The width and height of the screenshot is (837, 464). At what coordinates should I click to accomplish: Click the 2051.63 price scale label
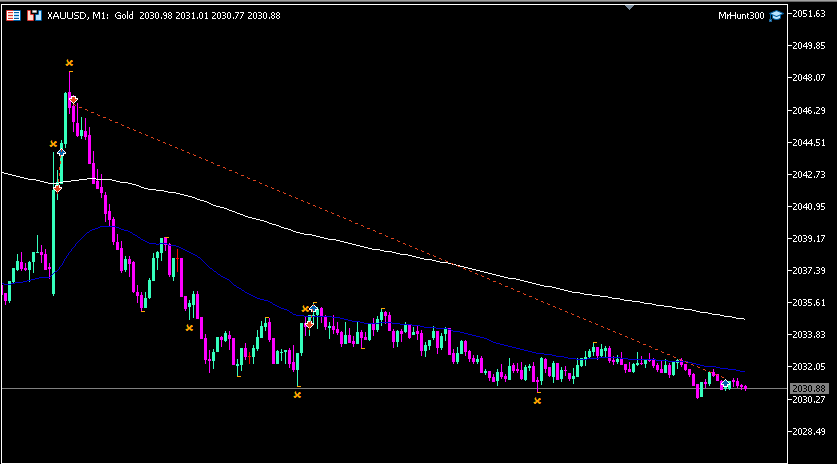tap(809, 14)
